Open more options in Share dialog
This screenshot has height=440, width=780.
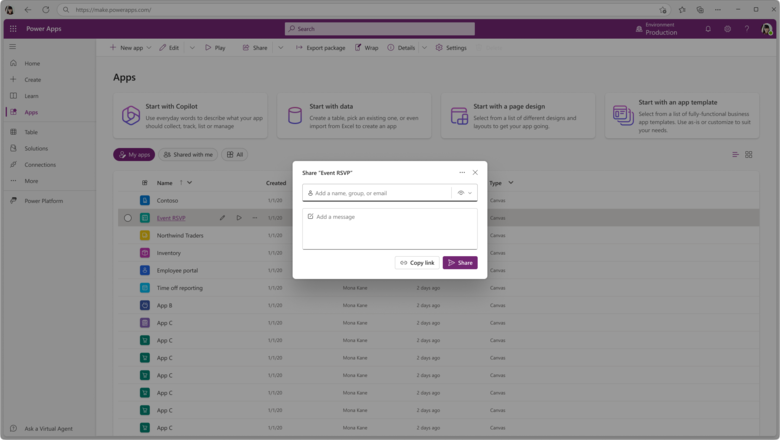tap(462, 173)
